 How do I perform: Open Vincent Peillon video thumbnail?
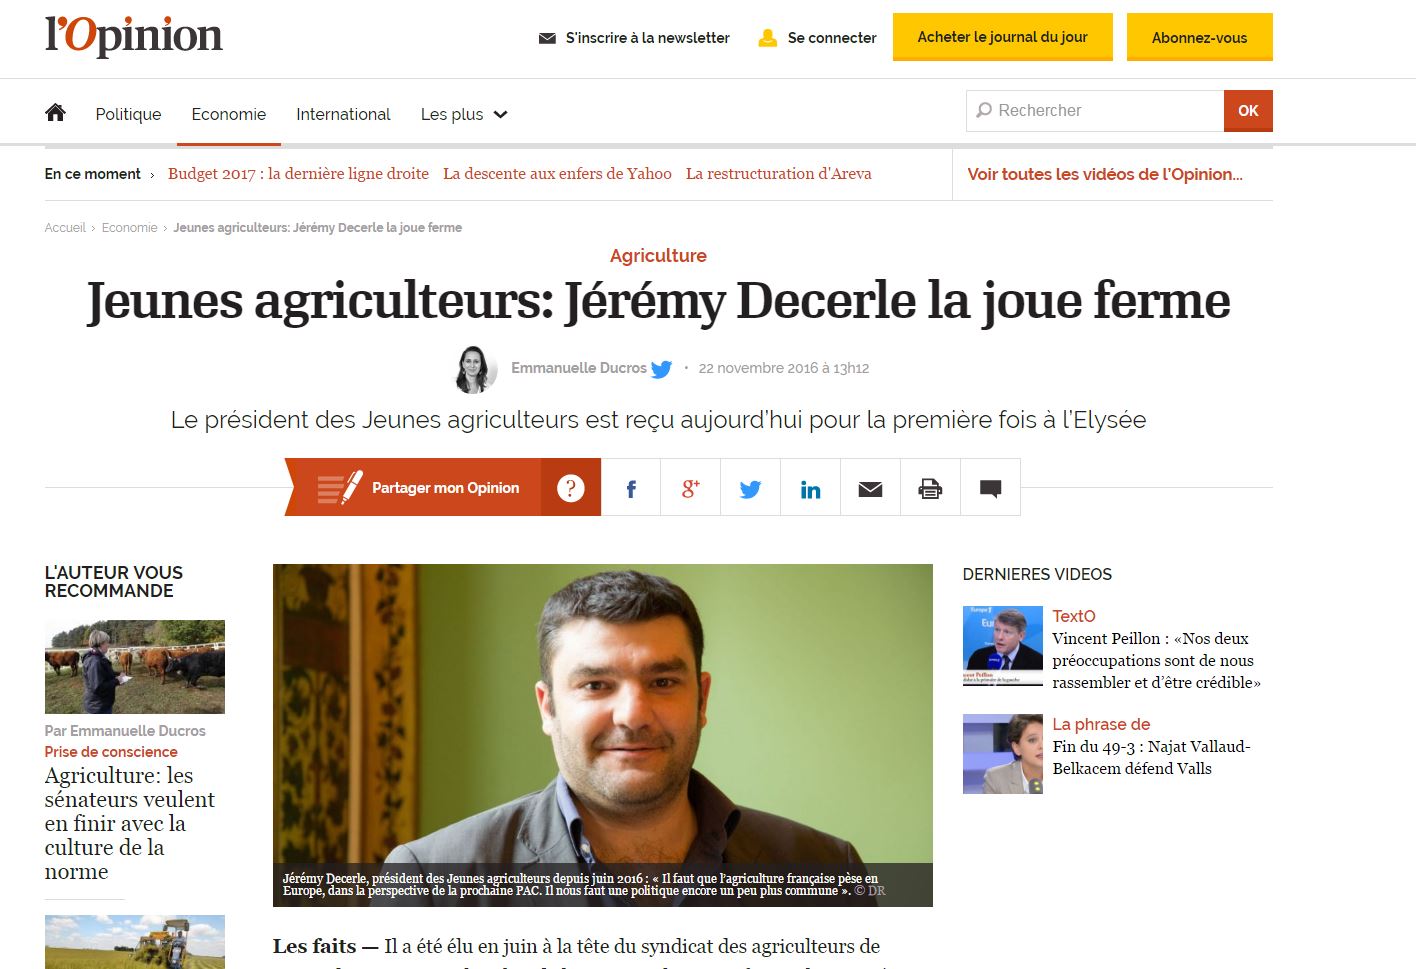tap(1003, 645)
